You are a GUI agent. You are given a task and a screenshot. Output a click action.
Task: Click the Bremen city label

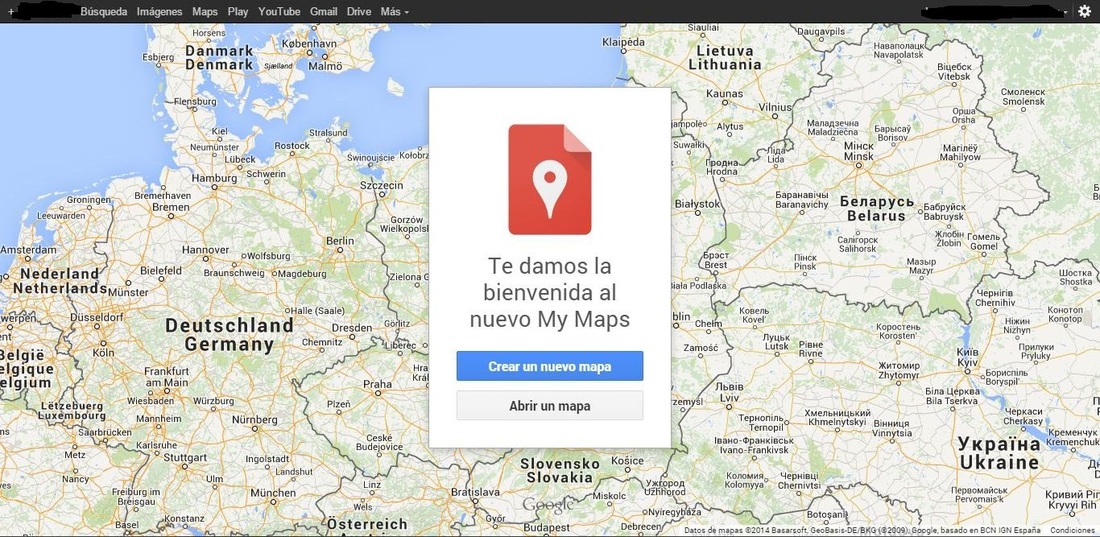[170, 207]
